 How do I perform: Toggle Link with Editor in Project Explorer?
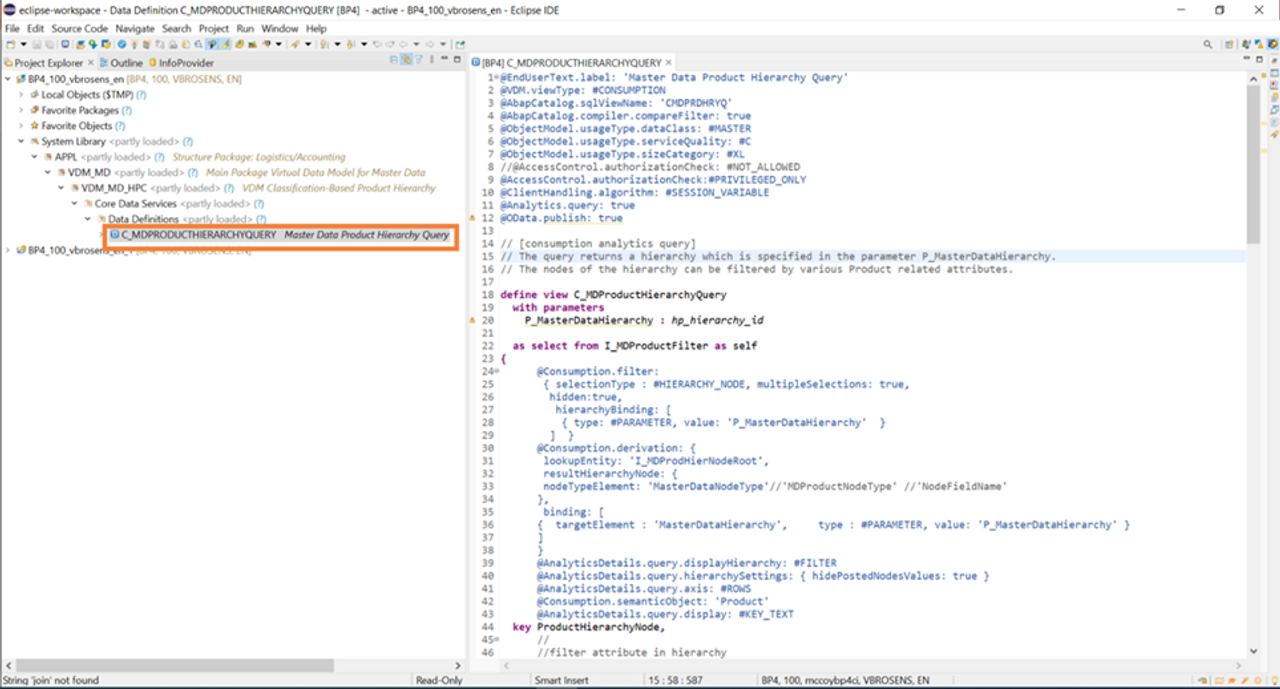click(x=406, y=61)
